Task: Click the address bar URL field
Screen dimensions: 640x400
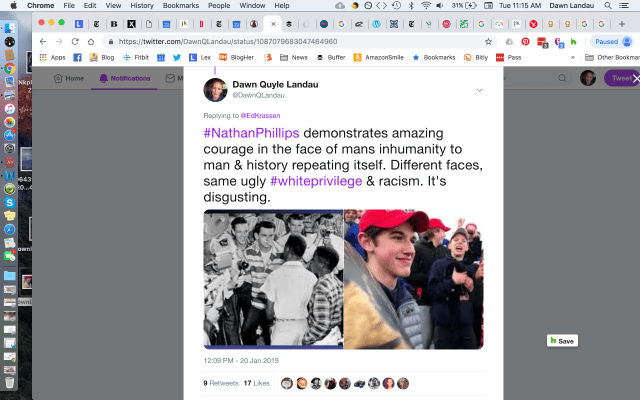Action: [300, 42]
